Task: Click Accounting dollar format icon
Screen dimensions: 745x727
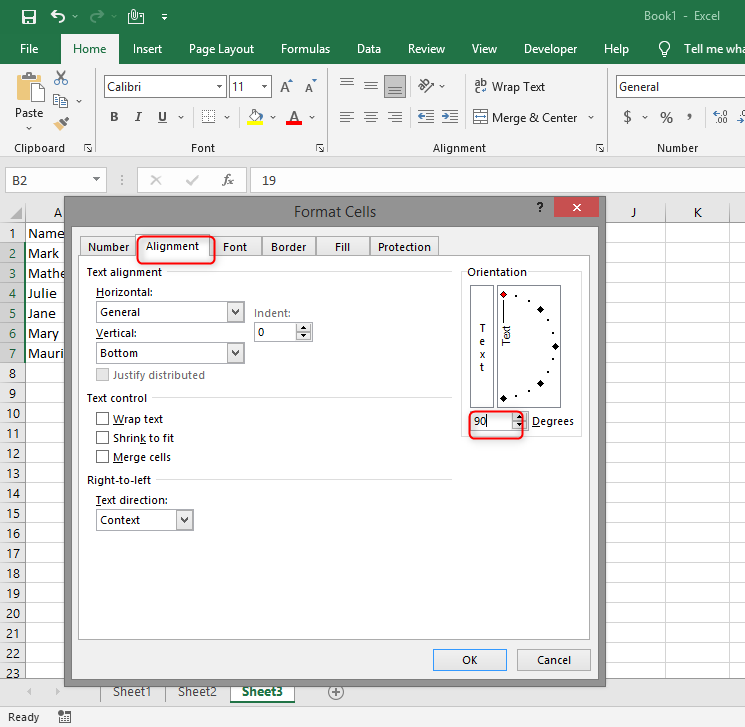Action: point(627,117)
